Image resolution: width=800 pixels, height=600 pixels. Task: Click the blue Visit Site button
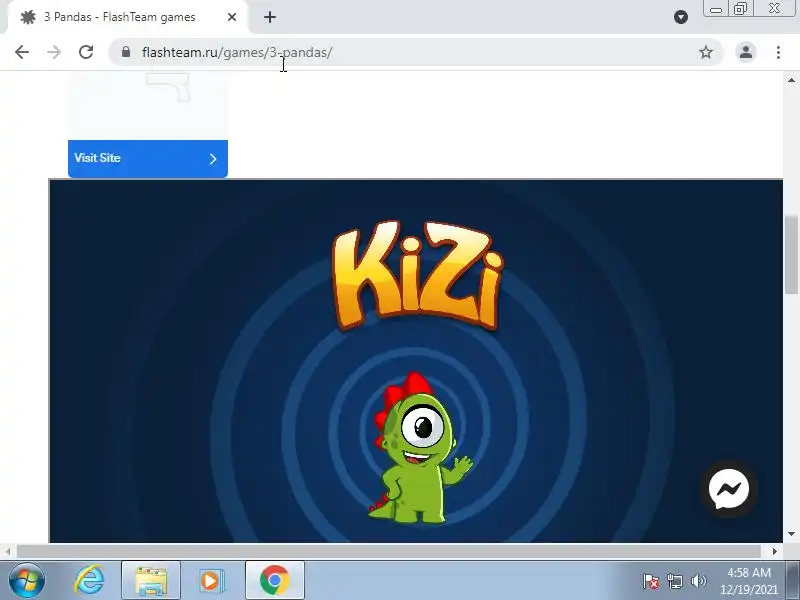pyautogui.click(x=148, y=159)
